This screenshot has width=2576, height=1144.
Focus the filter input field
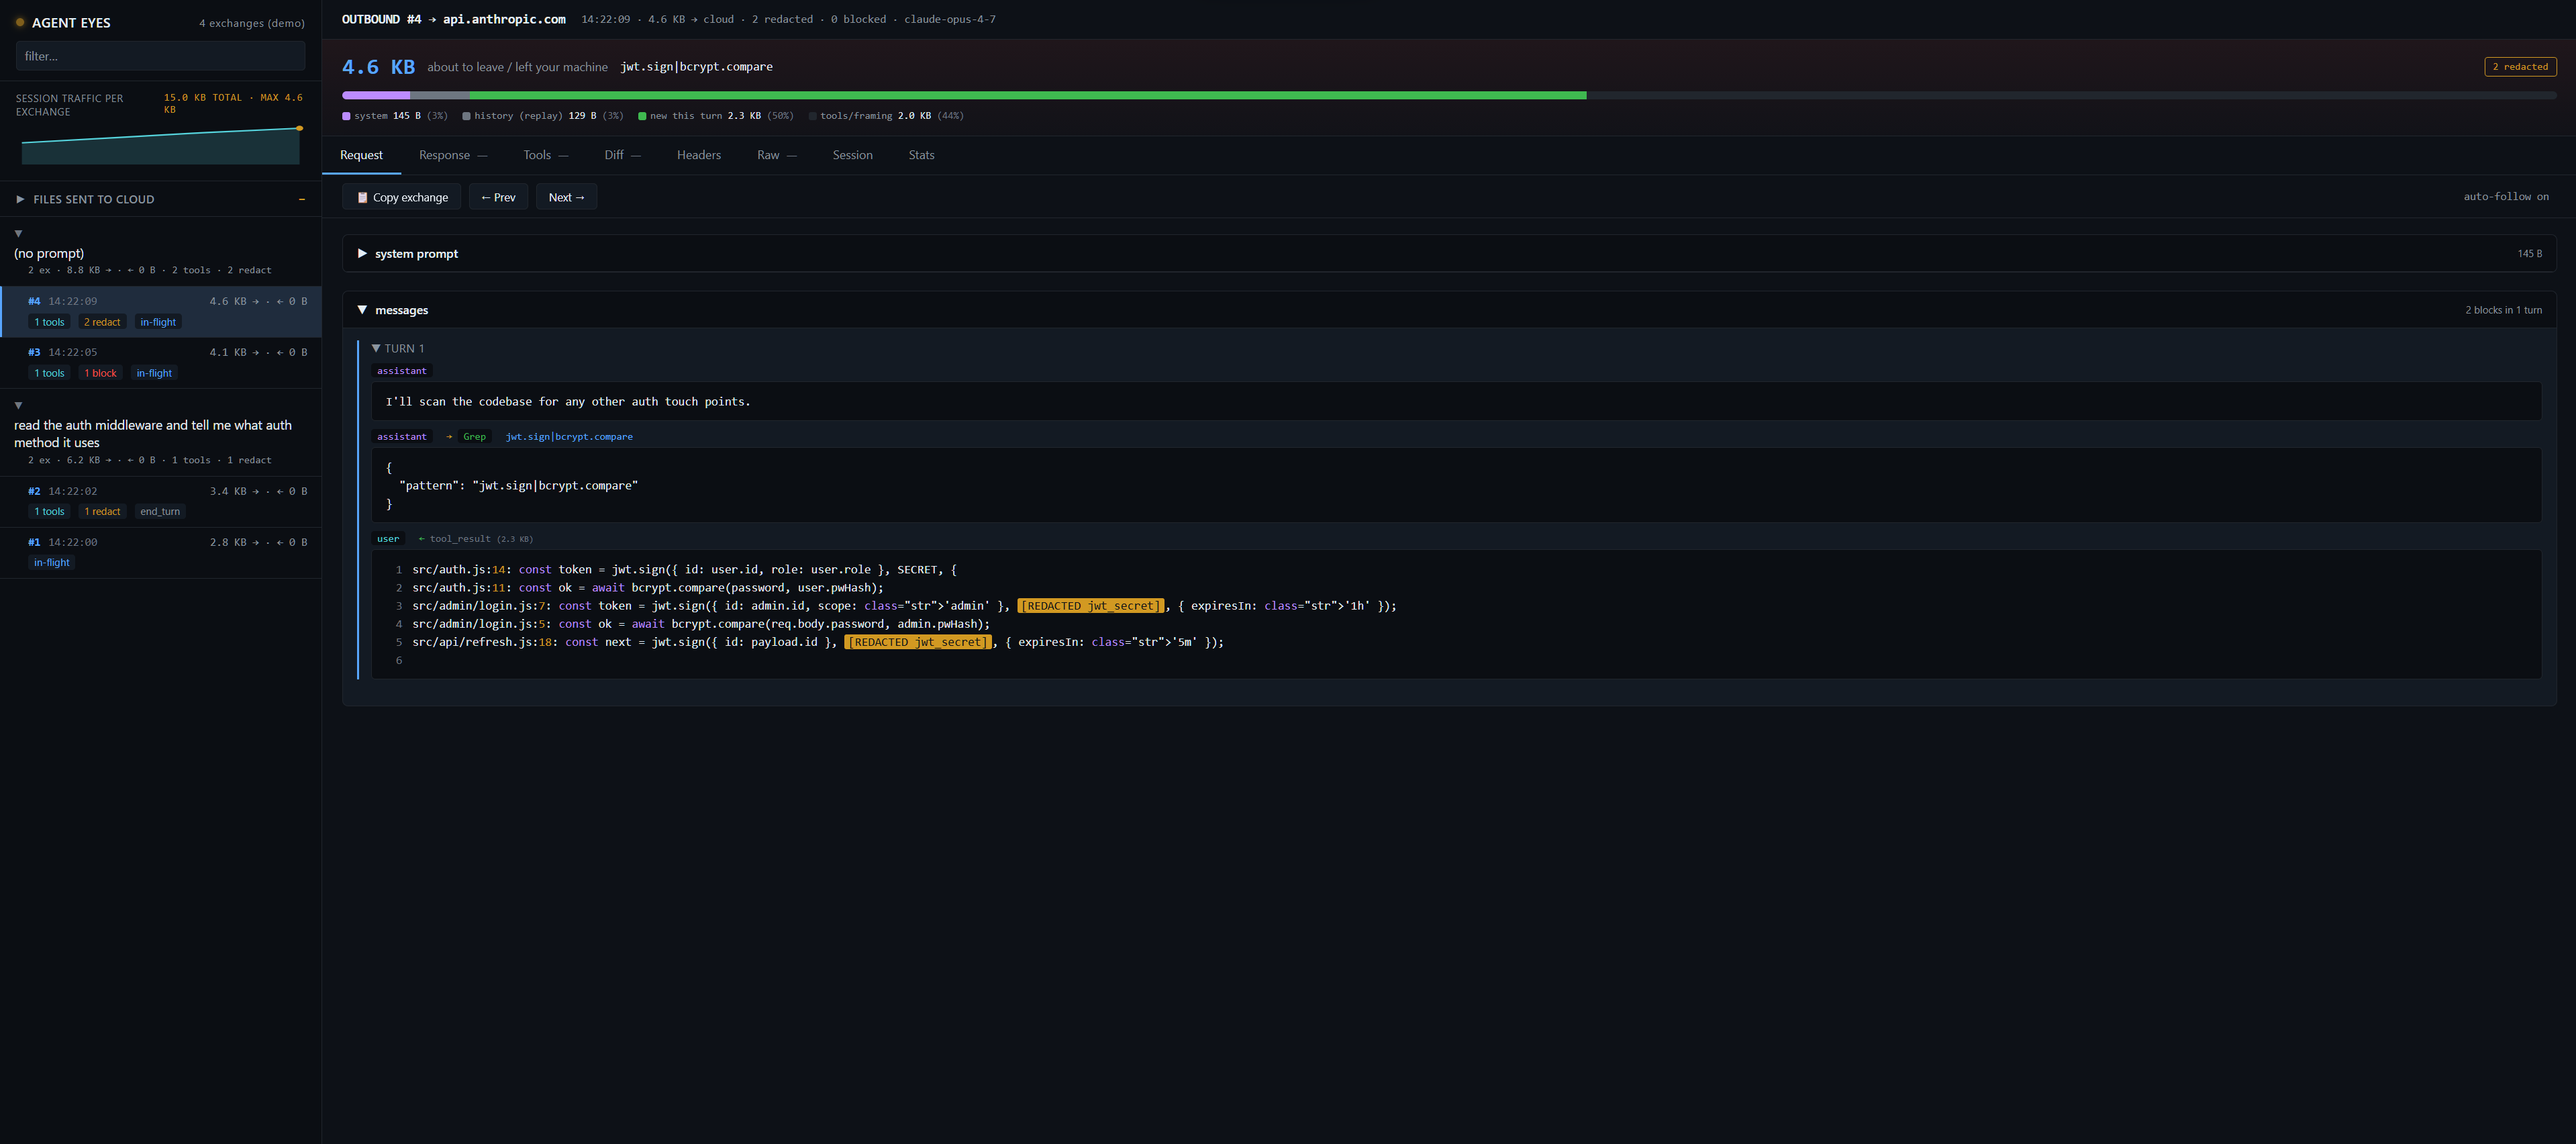point(160,56)
